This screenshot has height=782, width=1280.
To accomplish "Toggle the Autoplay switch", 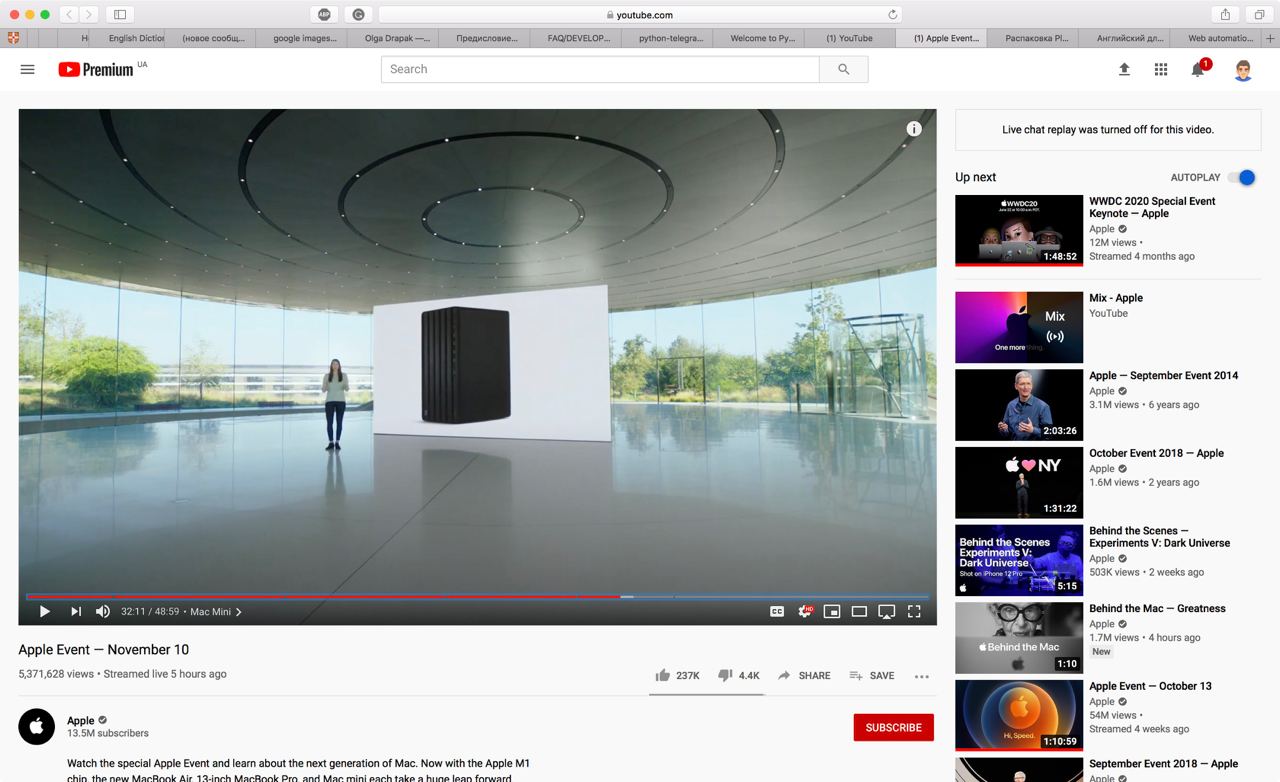I will point(1242,177).
